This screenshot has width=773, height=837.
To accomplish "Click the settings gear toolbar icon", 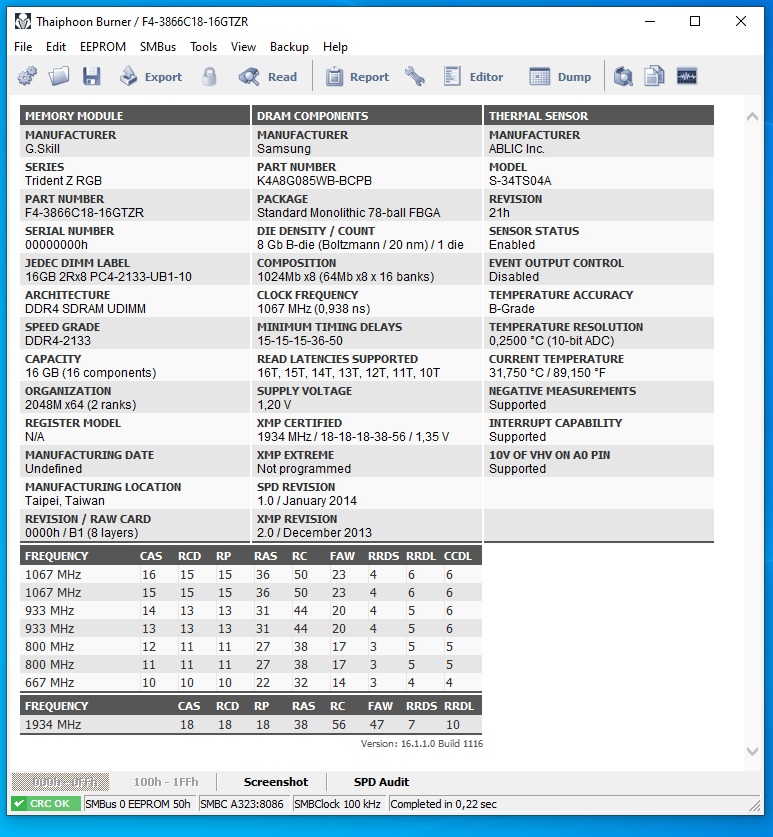I will [27, 77].
